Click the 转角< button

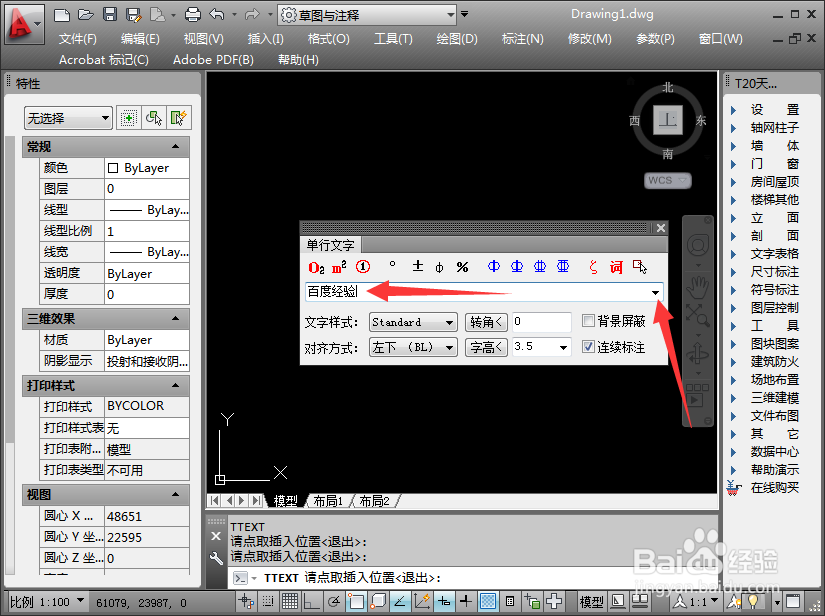point(486,322)
